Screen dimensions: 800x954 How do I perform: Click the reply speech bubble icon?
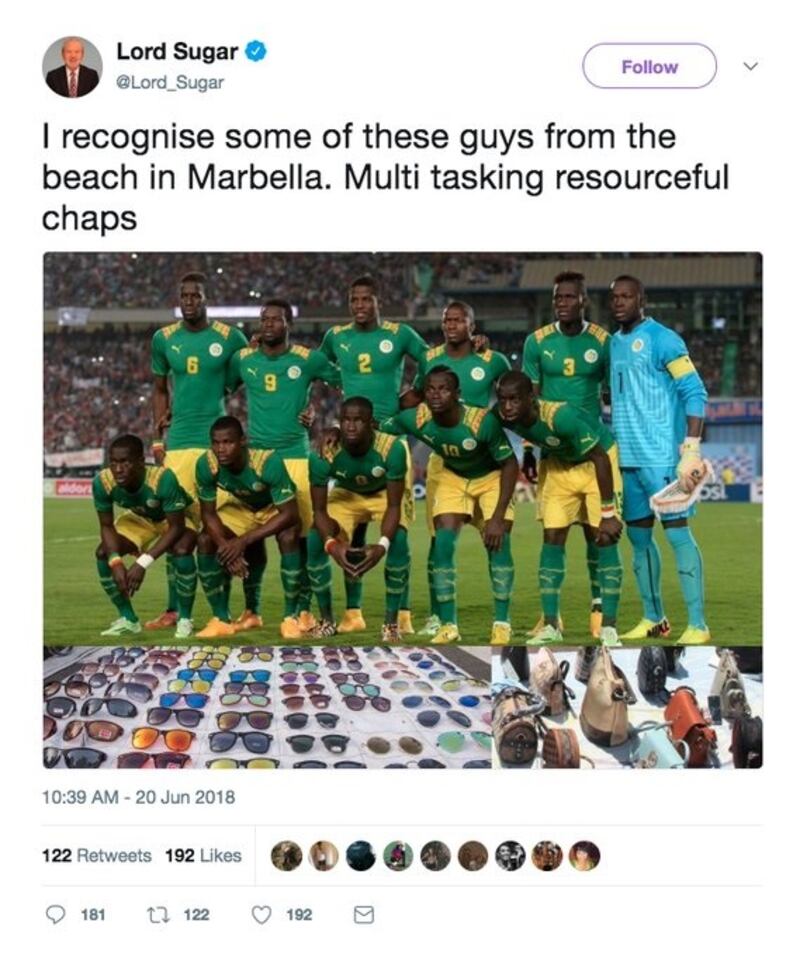point(57,914)
